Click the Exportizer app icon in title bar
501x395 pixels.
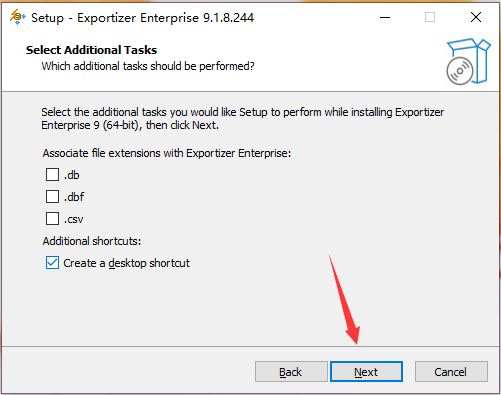pyautogui.click(x=17, y=17)
